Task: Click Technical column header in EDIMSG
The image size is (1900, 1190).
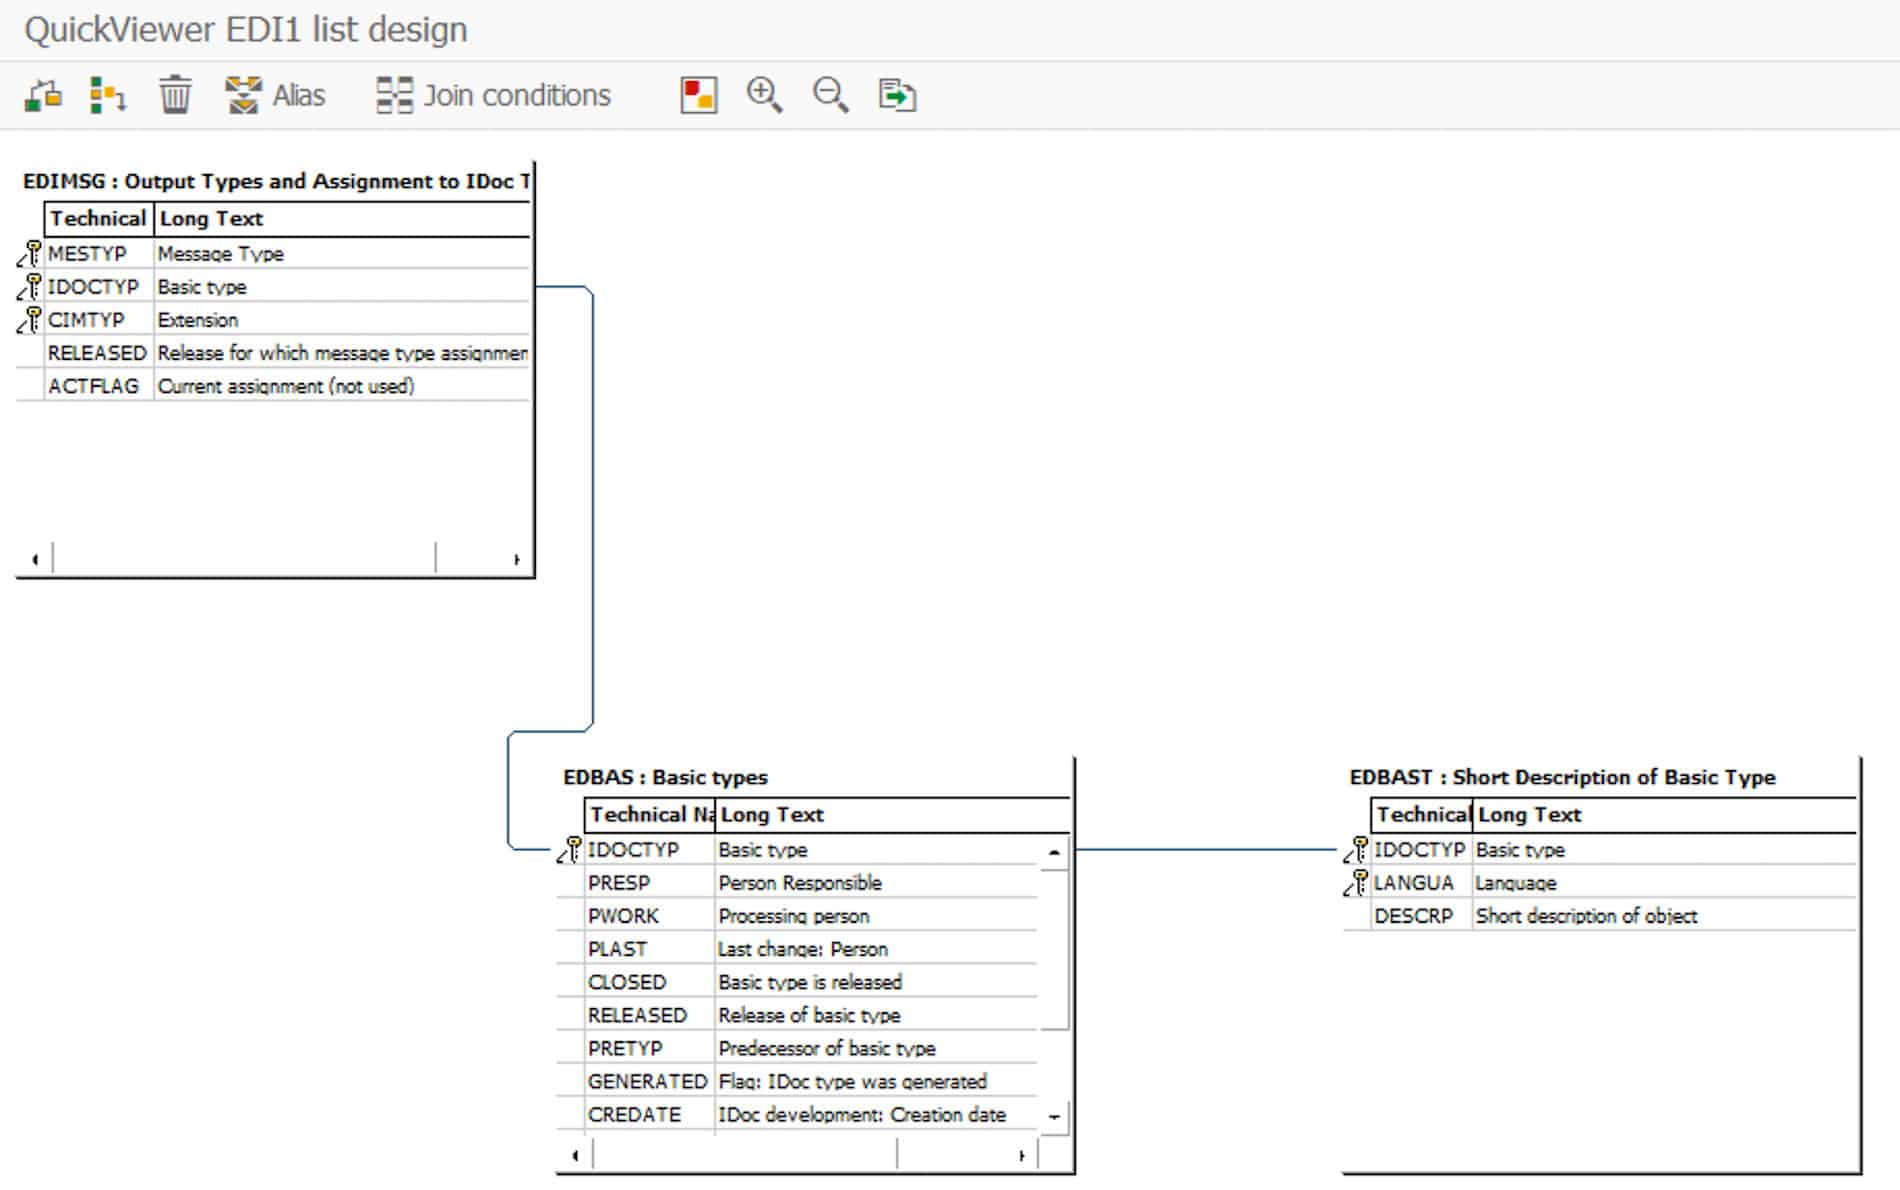Action: pos(98,219)
